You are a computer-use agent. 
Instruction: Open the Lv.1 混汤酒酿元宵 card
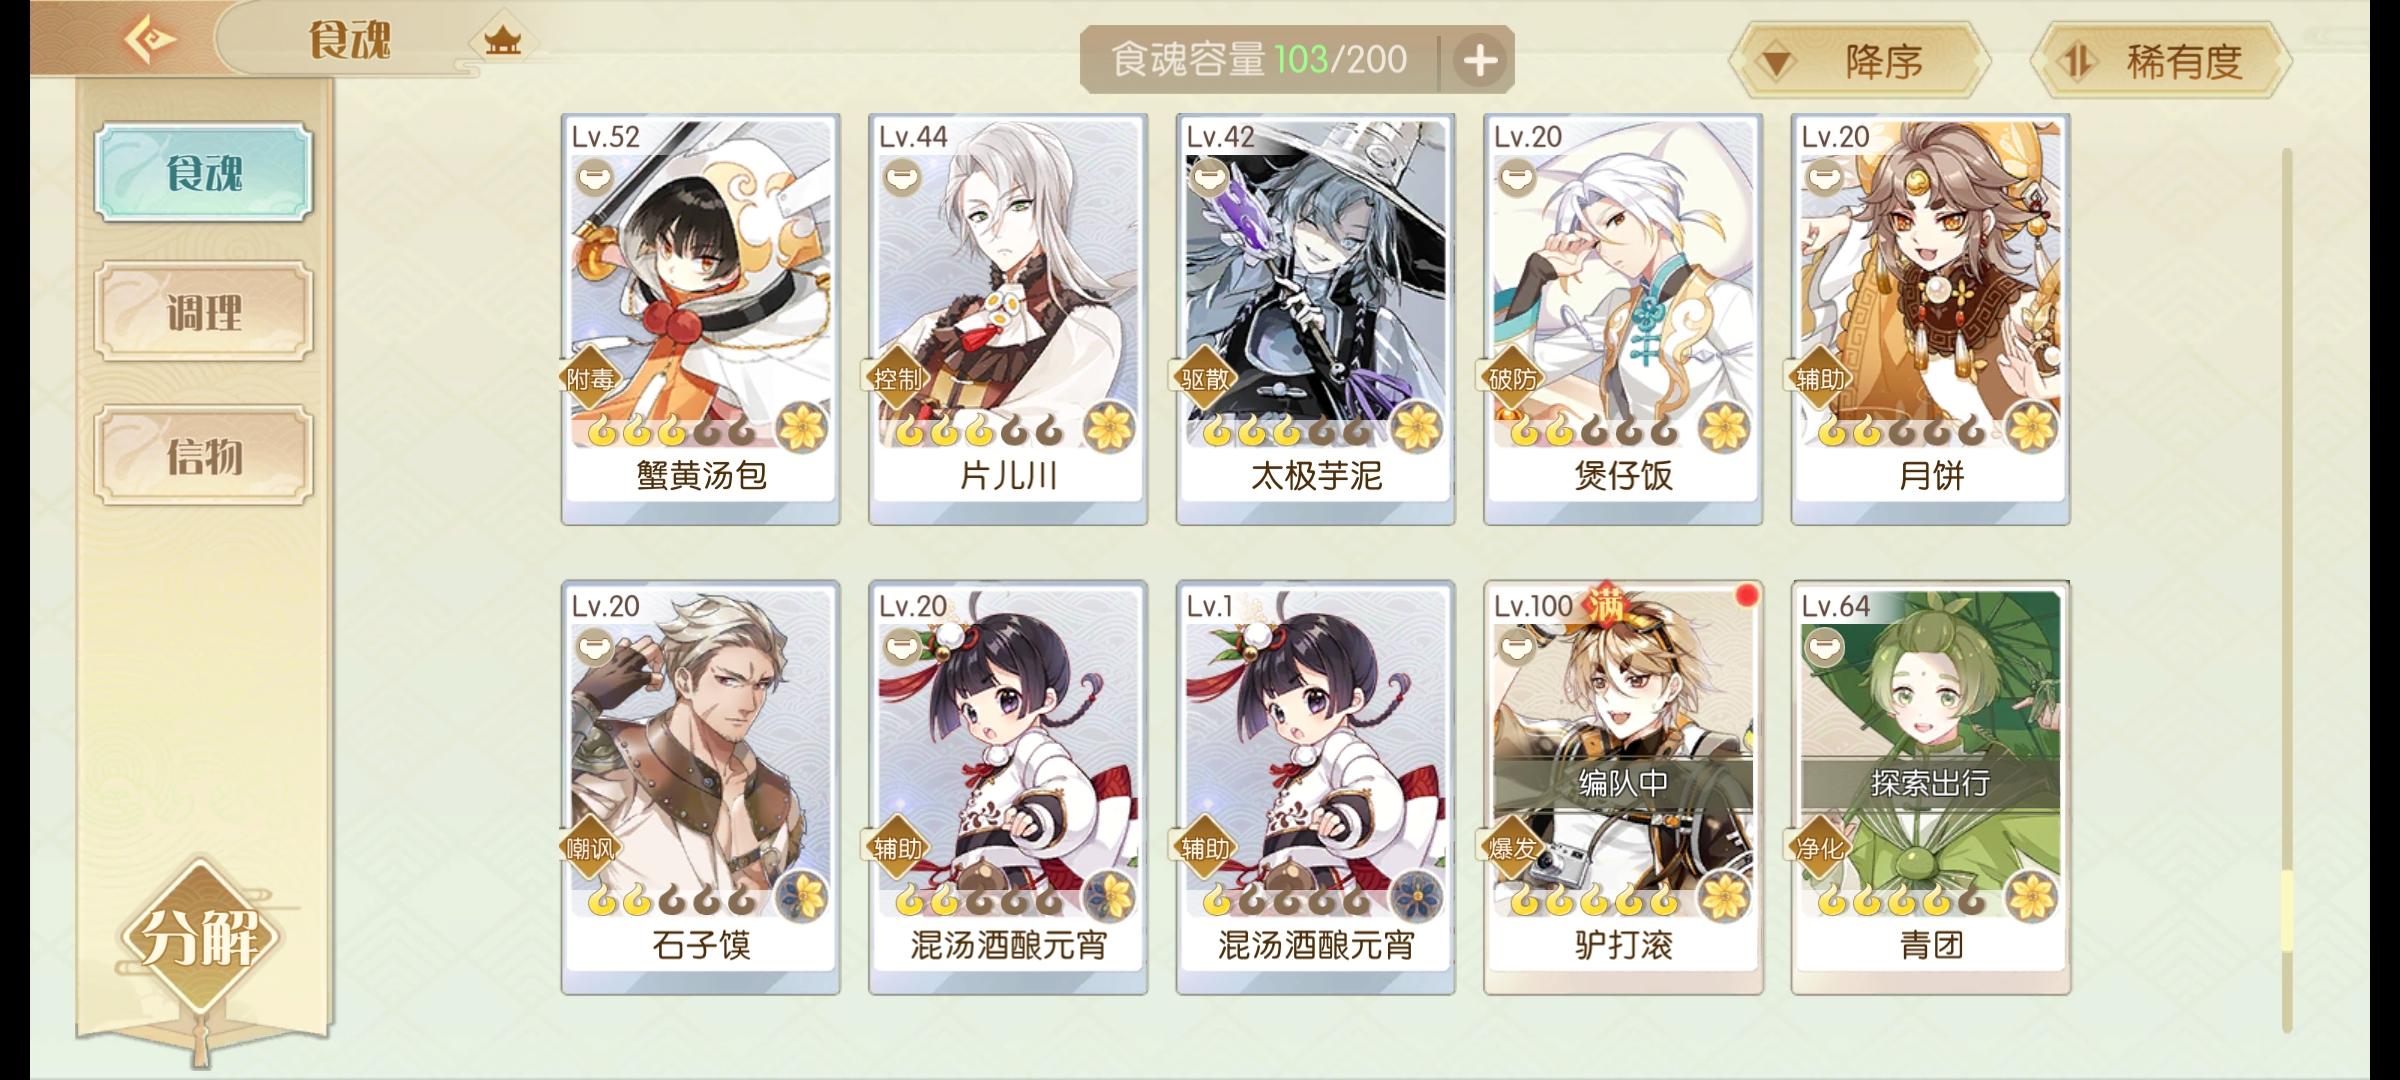(x=1315, y=787)
